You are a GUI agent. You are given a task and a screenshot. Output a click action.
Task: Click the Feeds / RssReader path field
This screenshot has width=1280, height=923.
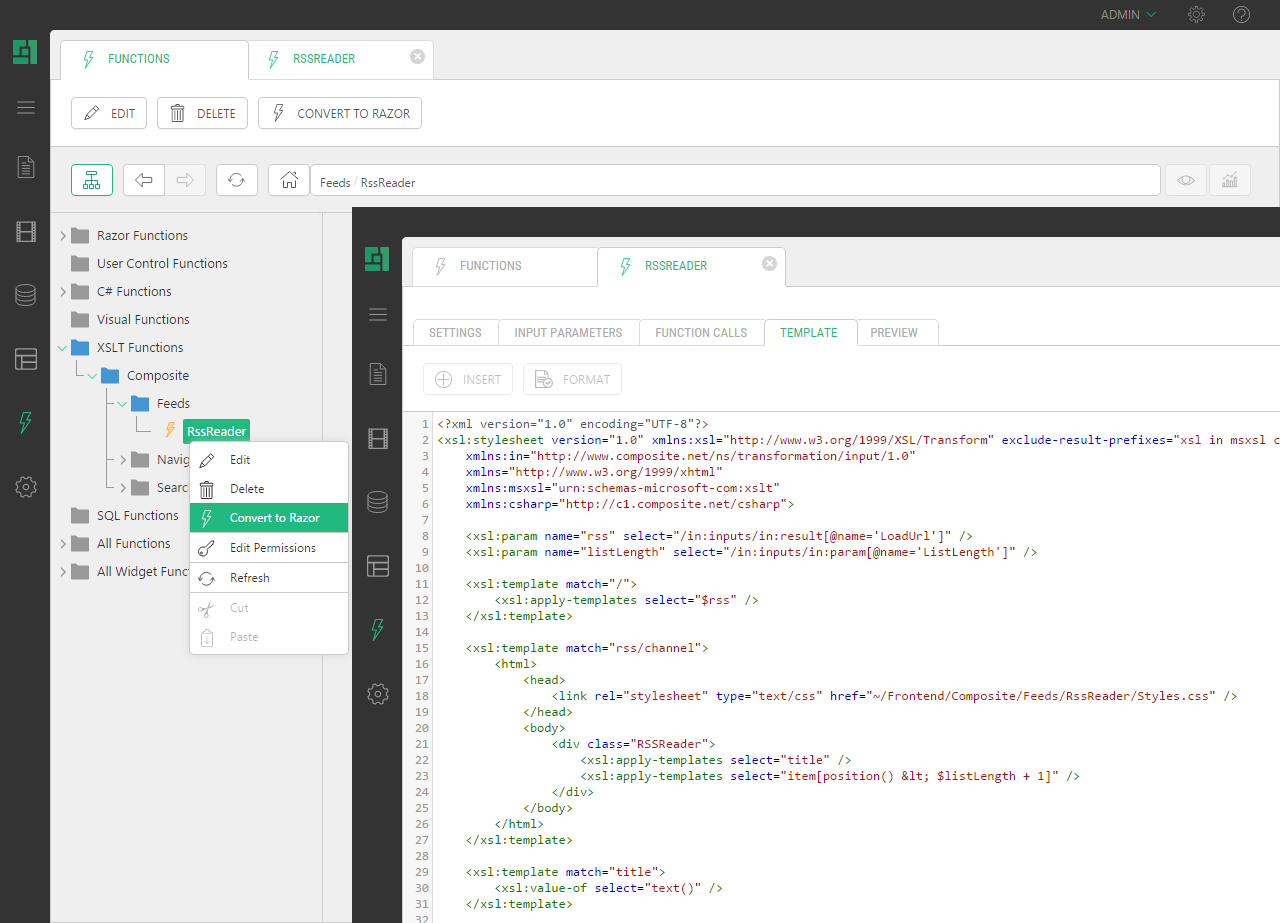pyautogui.click(x=735, y=182)
